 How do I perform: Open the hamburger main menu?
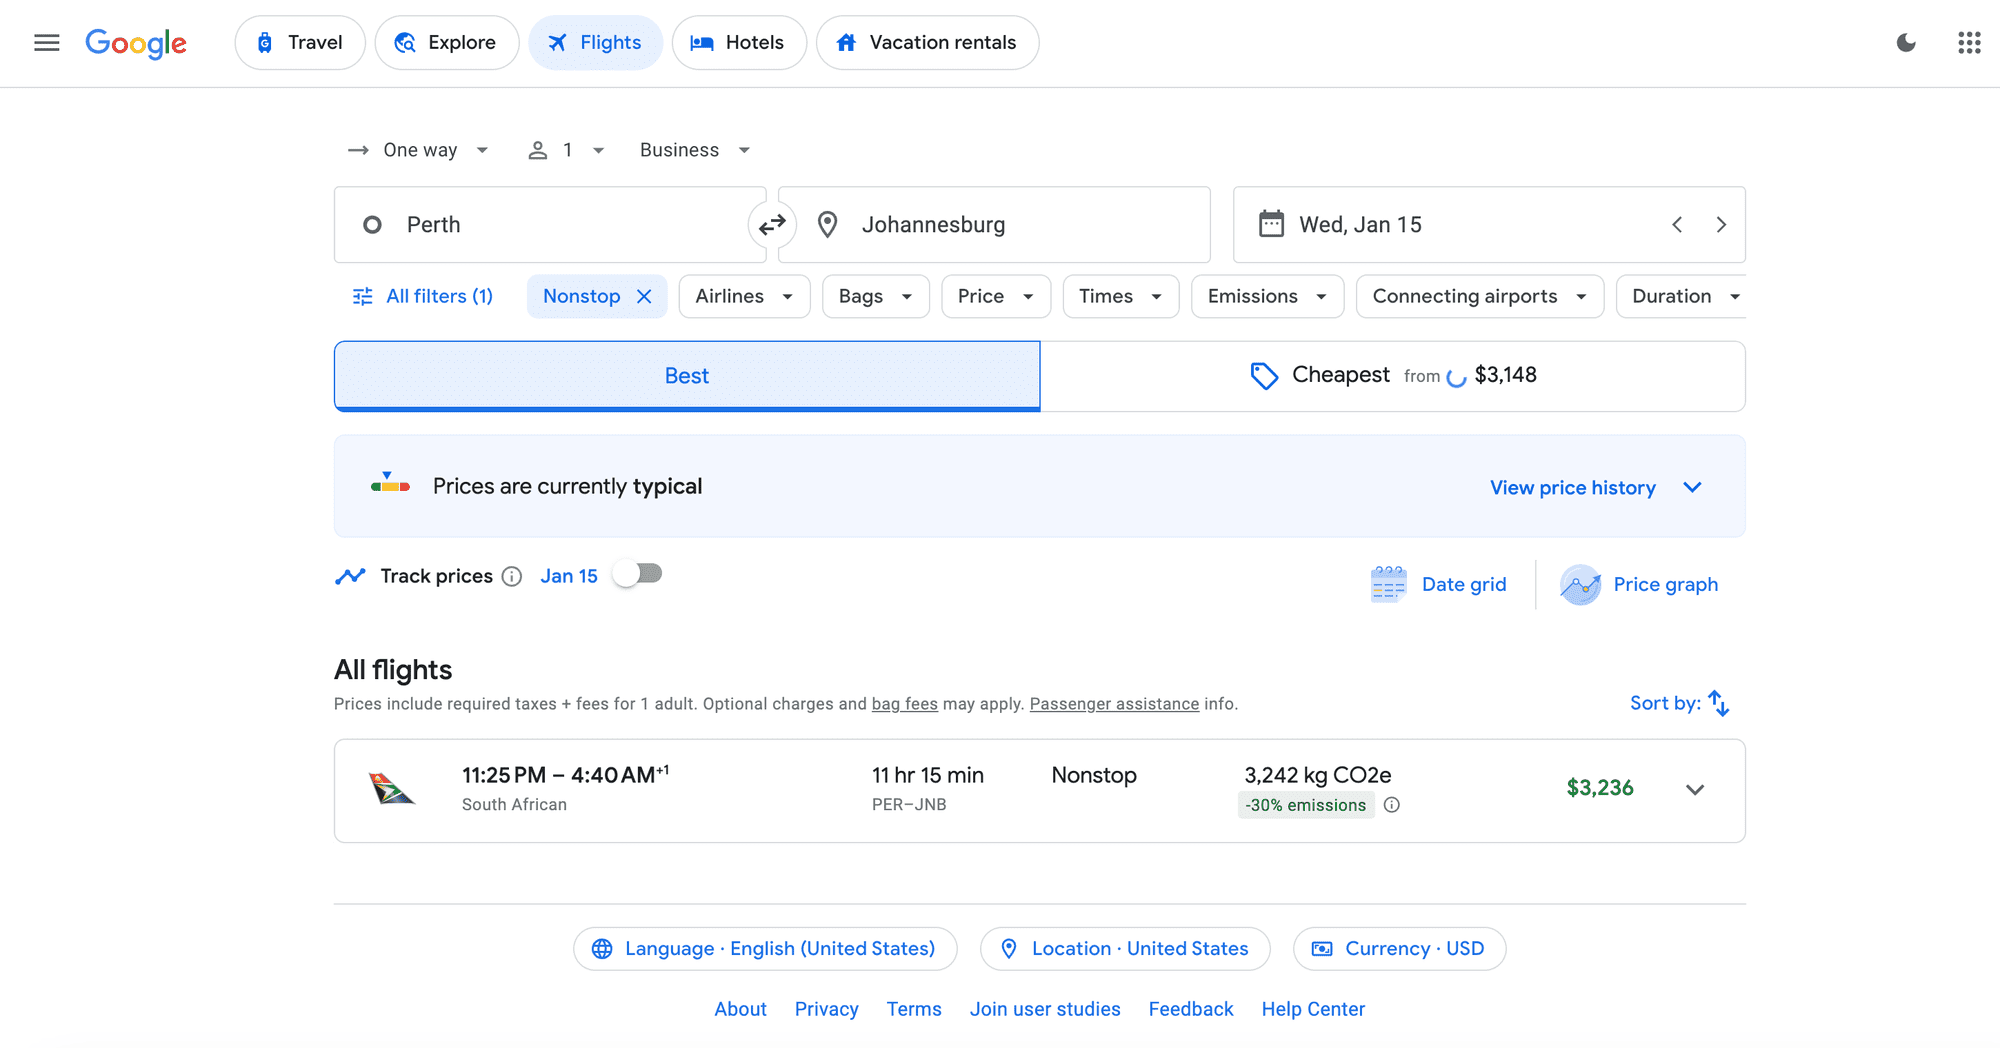coord(47,42)
